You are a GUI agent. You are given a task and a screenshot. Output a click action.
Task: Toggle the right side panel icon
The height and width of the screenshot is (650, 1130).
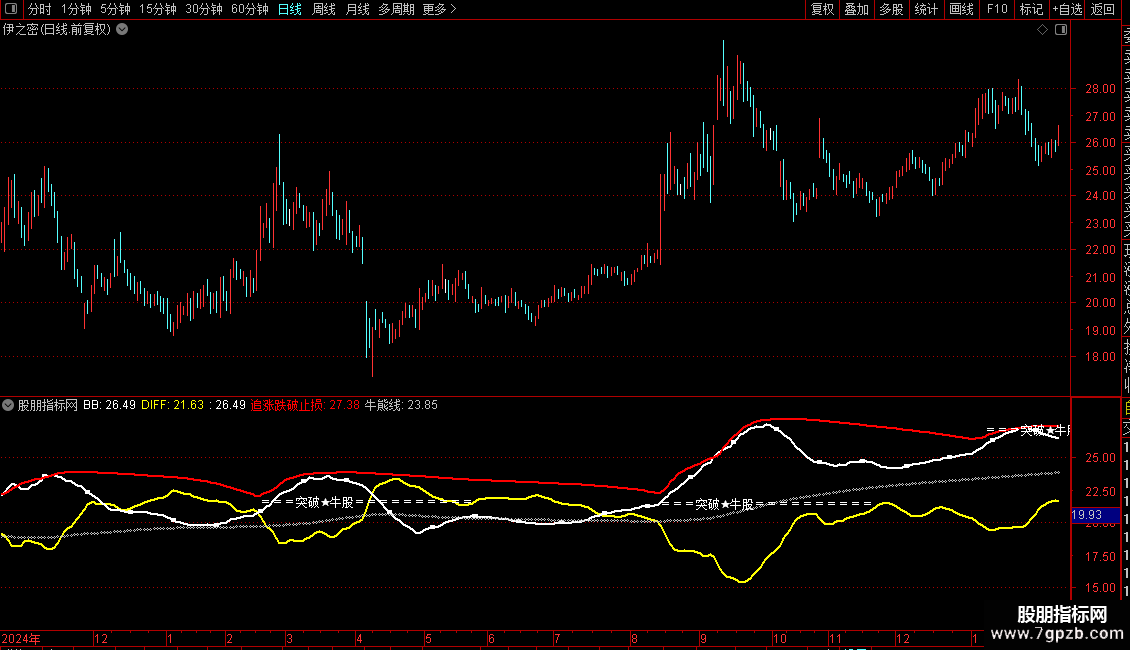click(x=1061, y=30)
